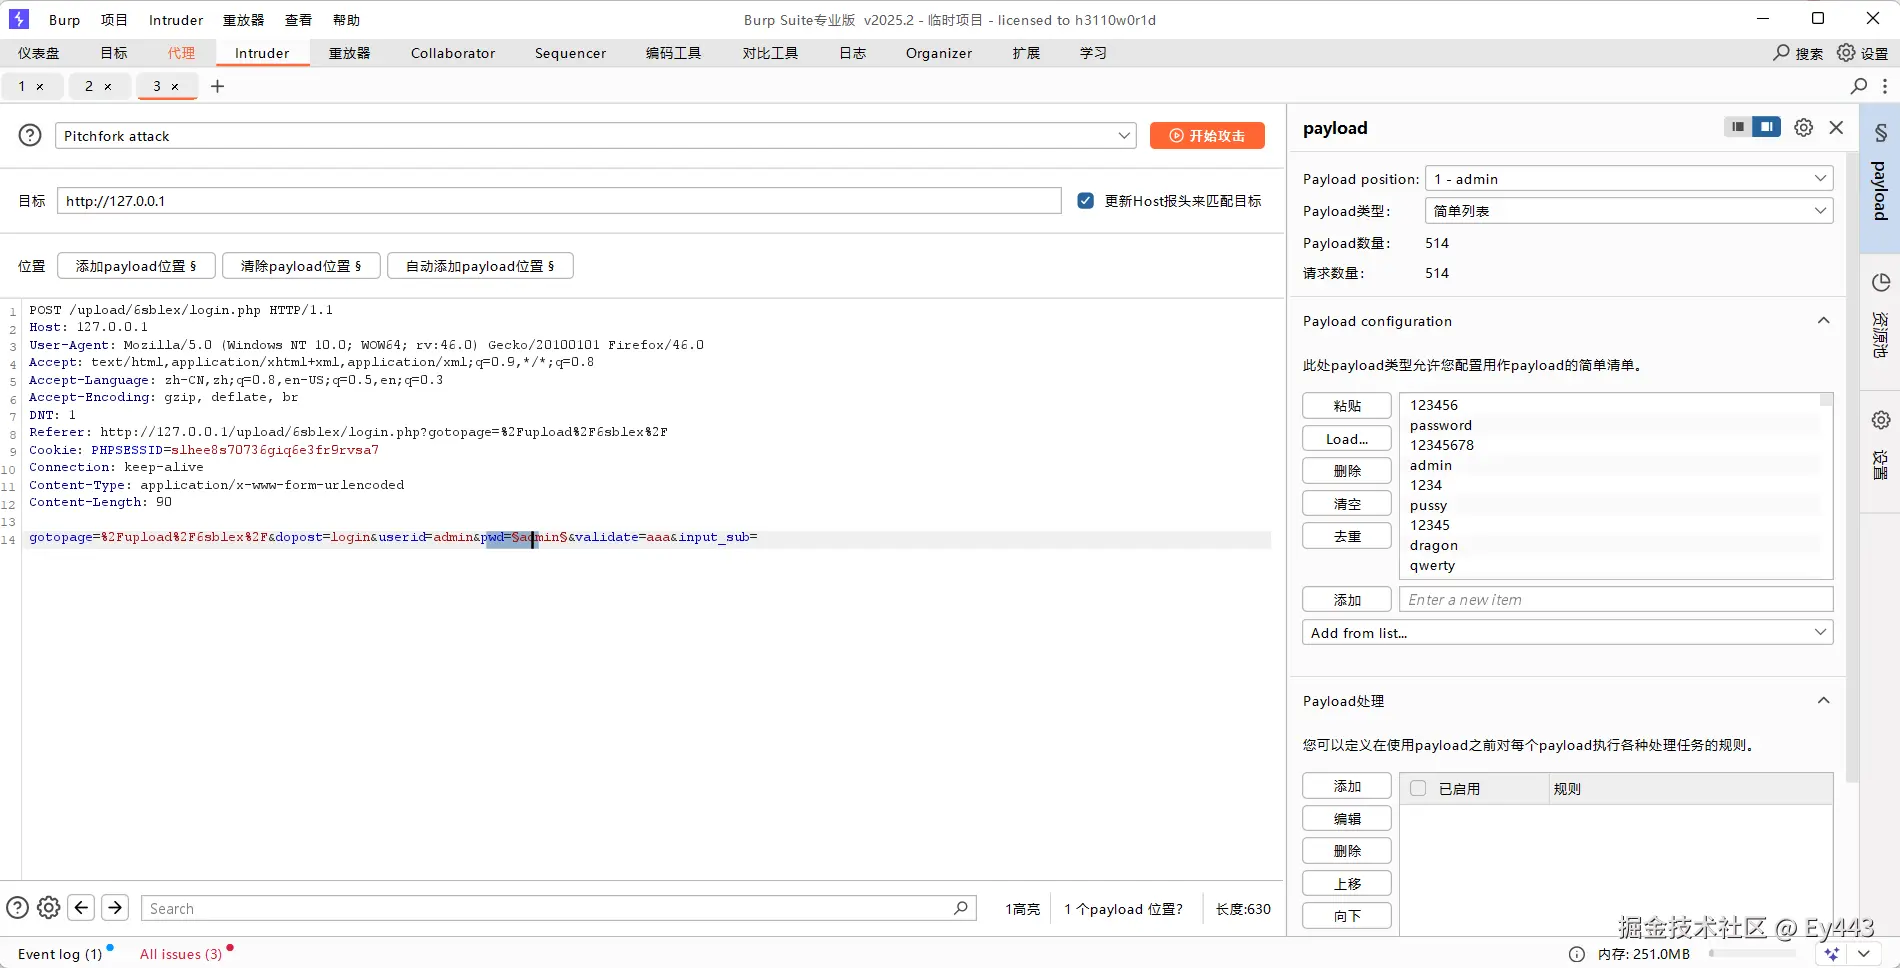Open the 查看 menu
The width and height of the screenshot is (1900, 968).
298,20
